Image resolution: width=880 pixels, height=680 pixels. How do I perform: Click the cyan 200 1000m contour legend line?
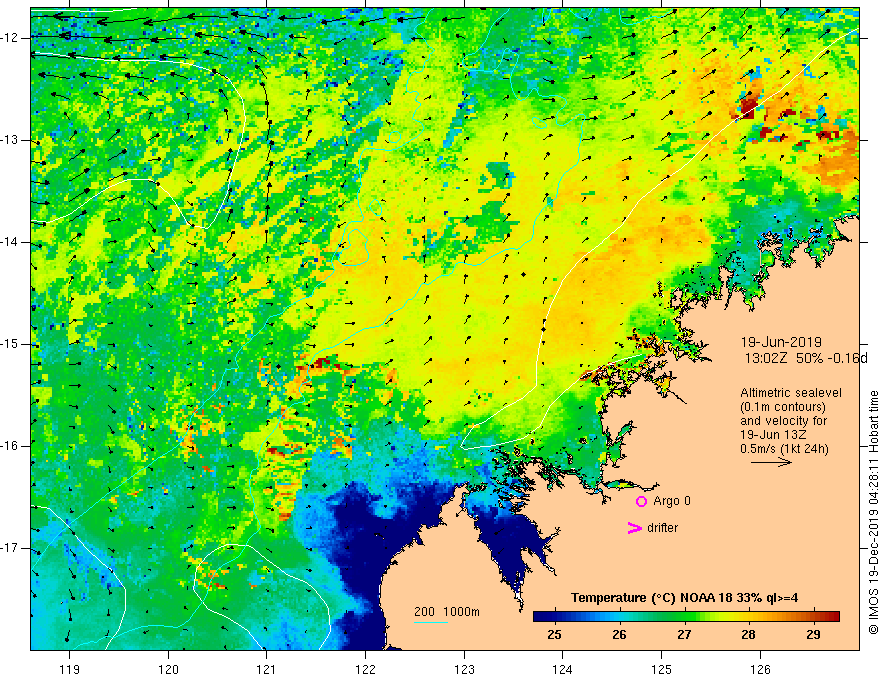(x=430, y=622)
